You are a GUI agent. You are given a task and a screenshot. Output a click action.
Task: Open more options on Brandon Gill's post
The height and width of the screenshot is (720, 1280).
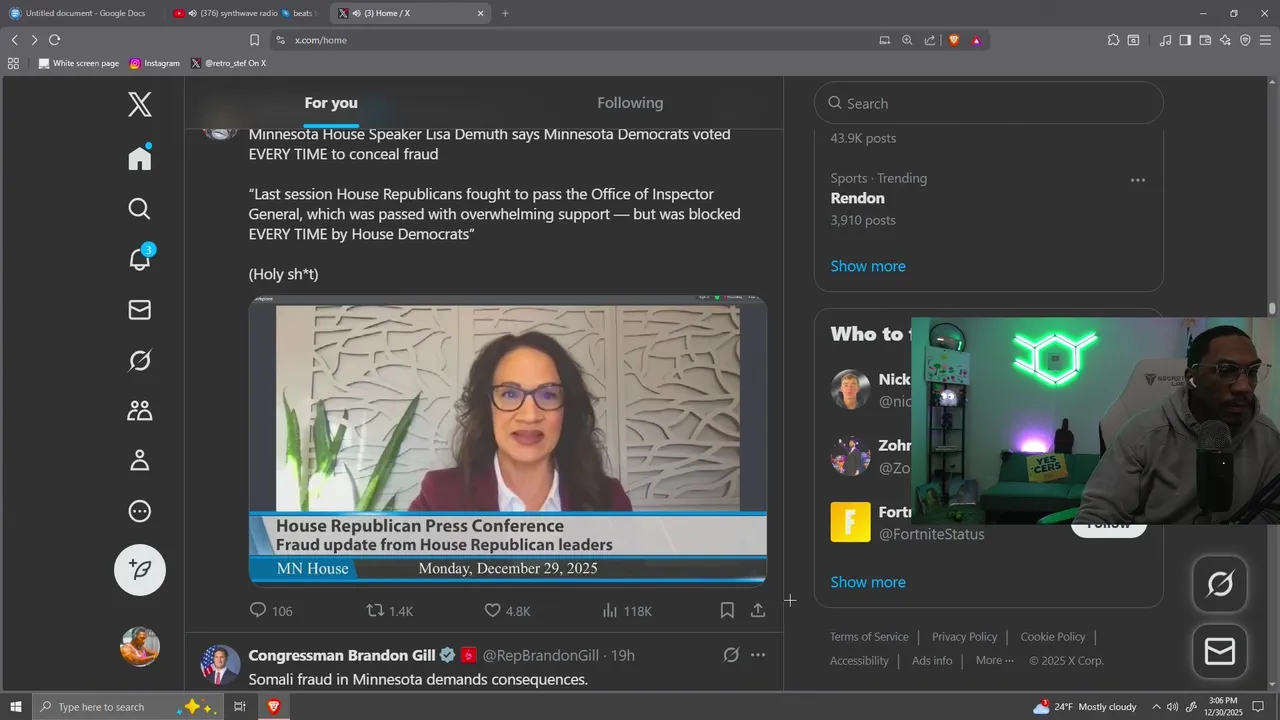pos(758,655)
